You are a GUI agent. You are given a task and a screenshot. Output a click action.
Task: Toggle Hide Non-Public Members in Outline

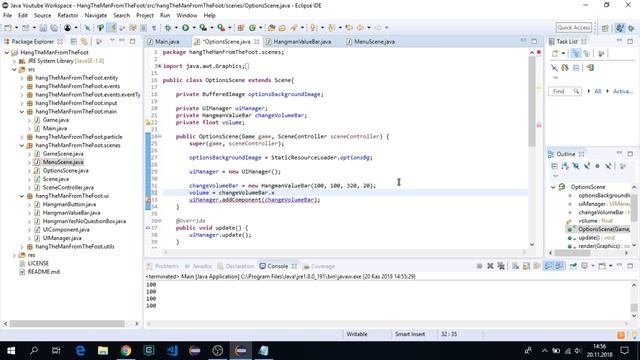coord(597,166)
